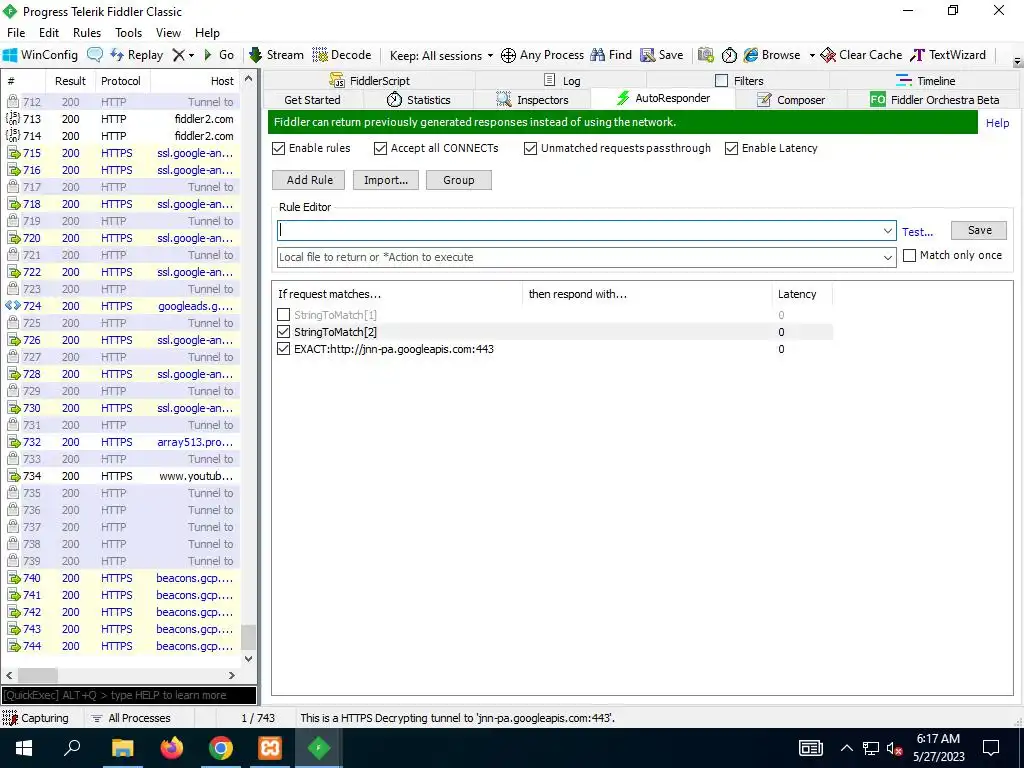This screenshot has width=1024, height=768.
Task: Toggle Enable Latency checkbox
Action: point(731,148)
